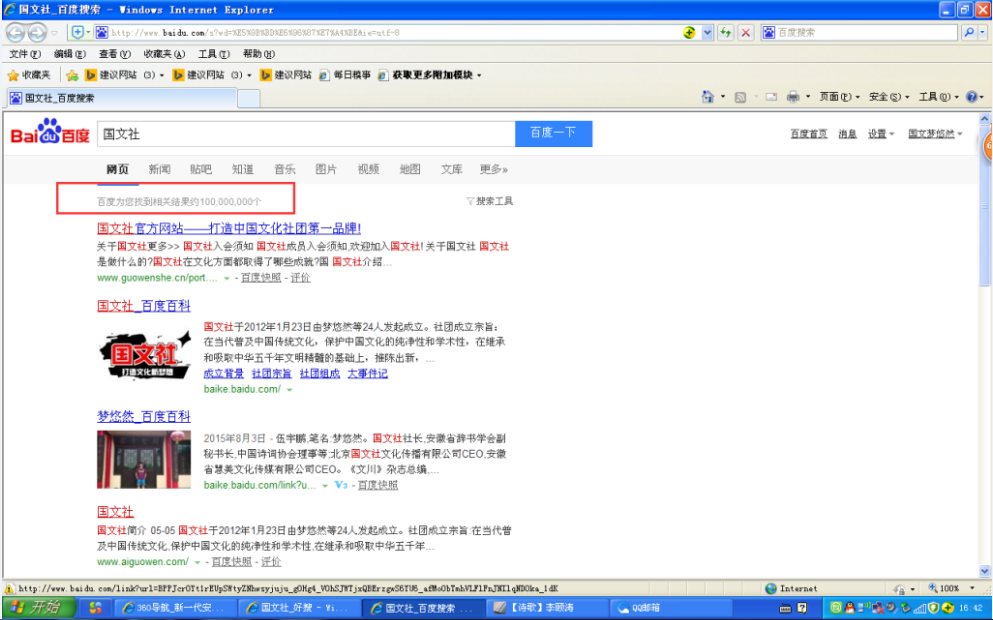This screenshot has height=620, width=993.
Task: Open the 消息 link at top right
Action: pyautogui.click(x=847, y=134)
